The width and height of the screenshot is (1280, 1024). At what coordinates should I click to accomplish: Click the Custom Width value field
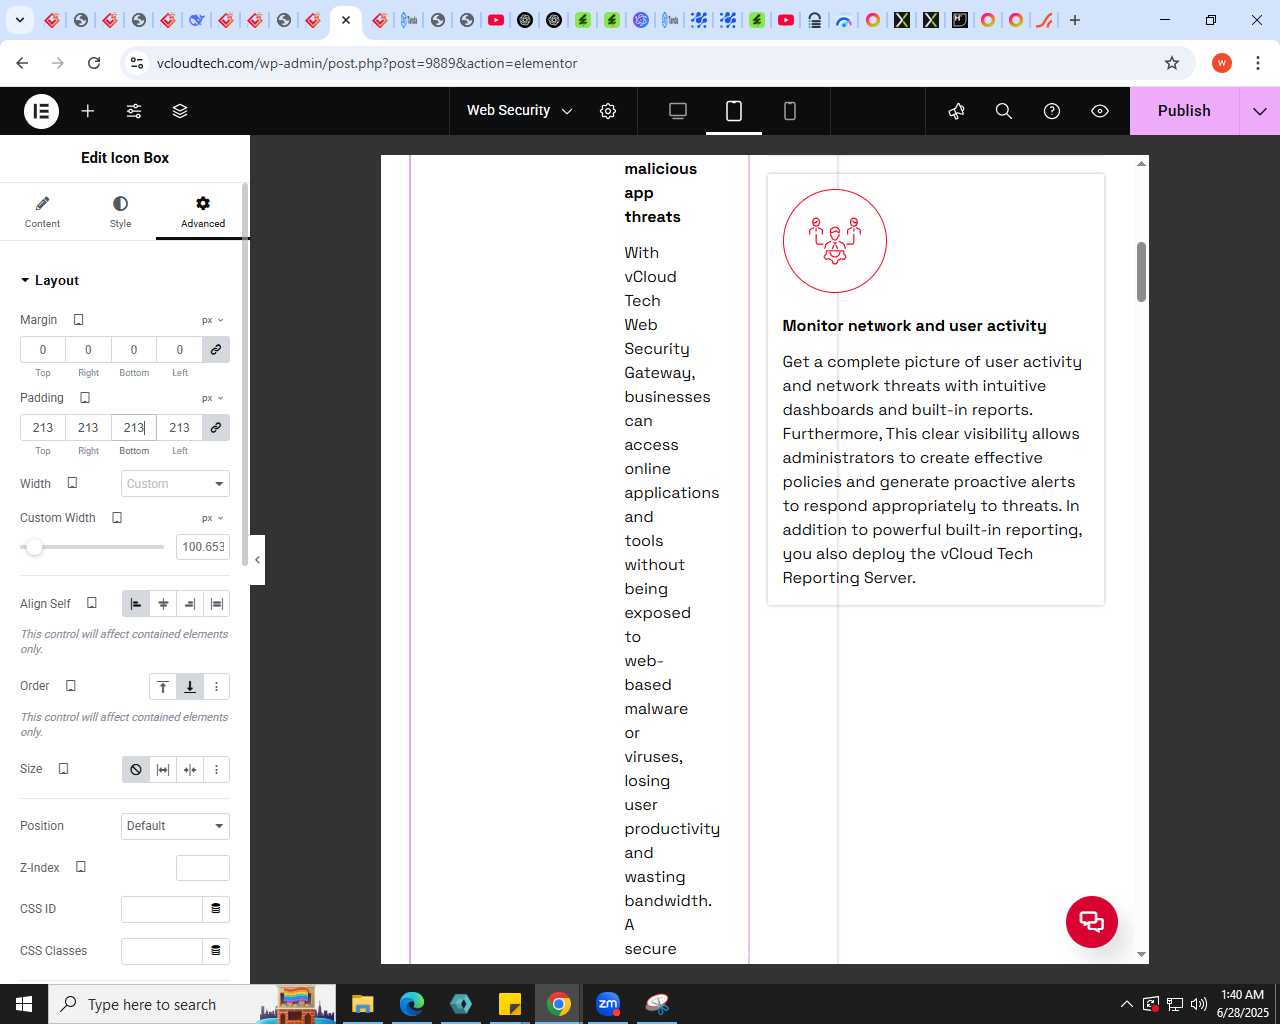(x=203, y=547)
